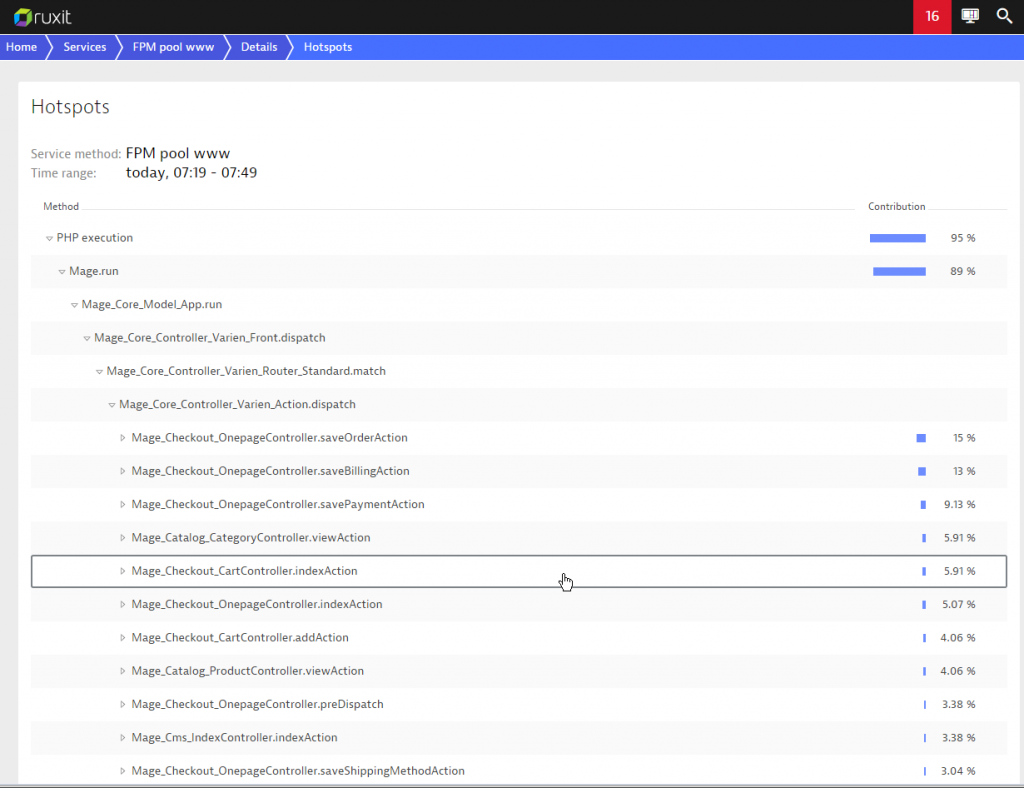Click the ruxit logo
Screen dimensions: 1024x788
point(42,17)
